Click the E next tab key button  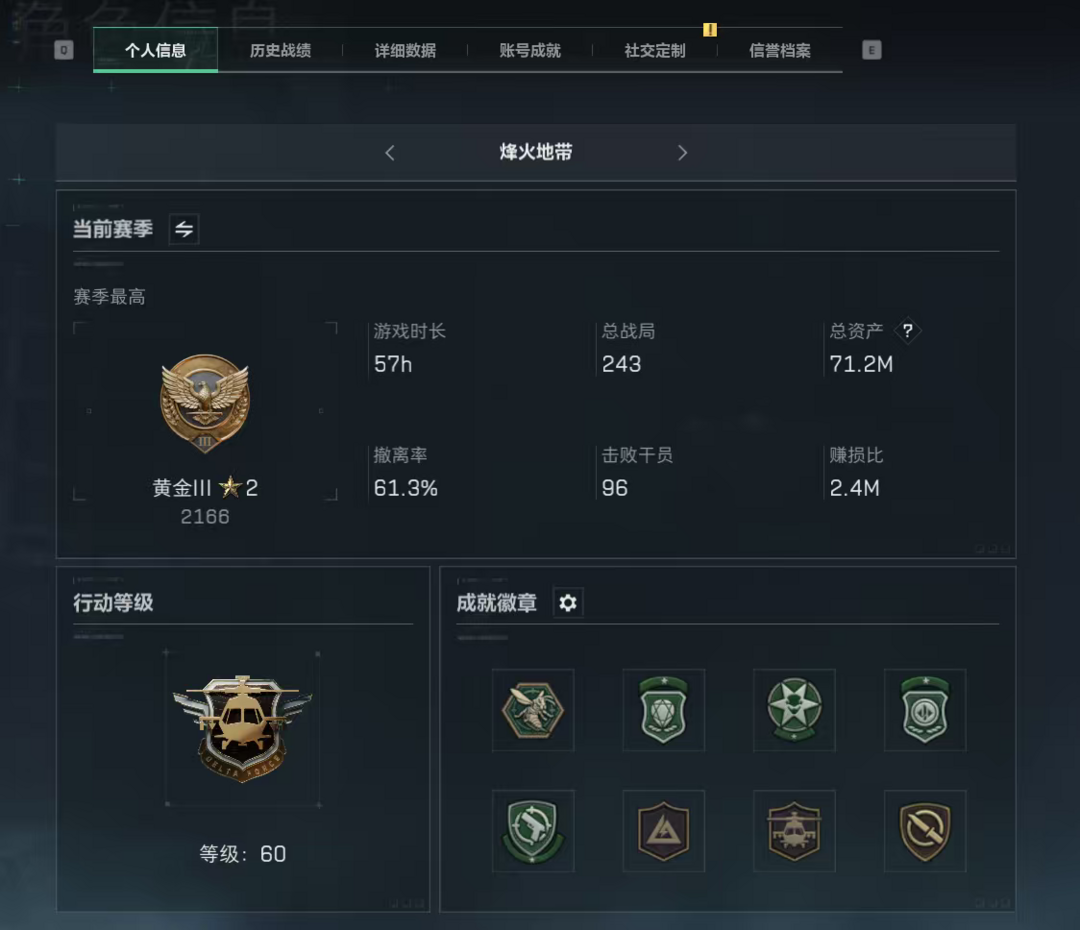871,50
